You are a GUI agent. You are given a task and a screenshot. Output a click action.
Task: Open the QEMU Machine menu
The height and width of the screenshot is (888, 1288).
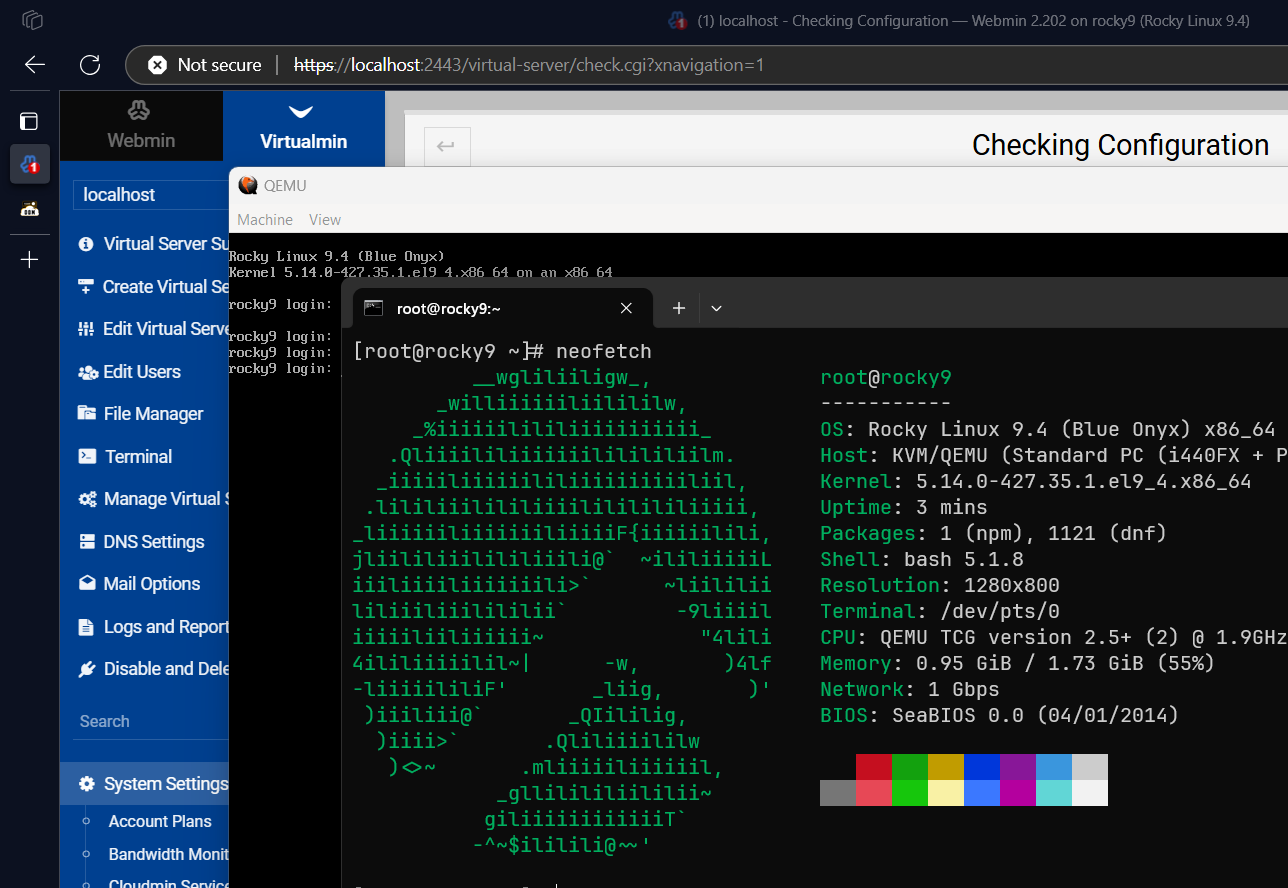[x=264, y=219]
